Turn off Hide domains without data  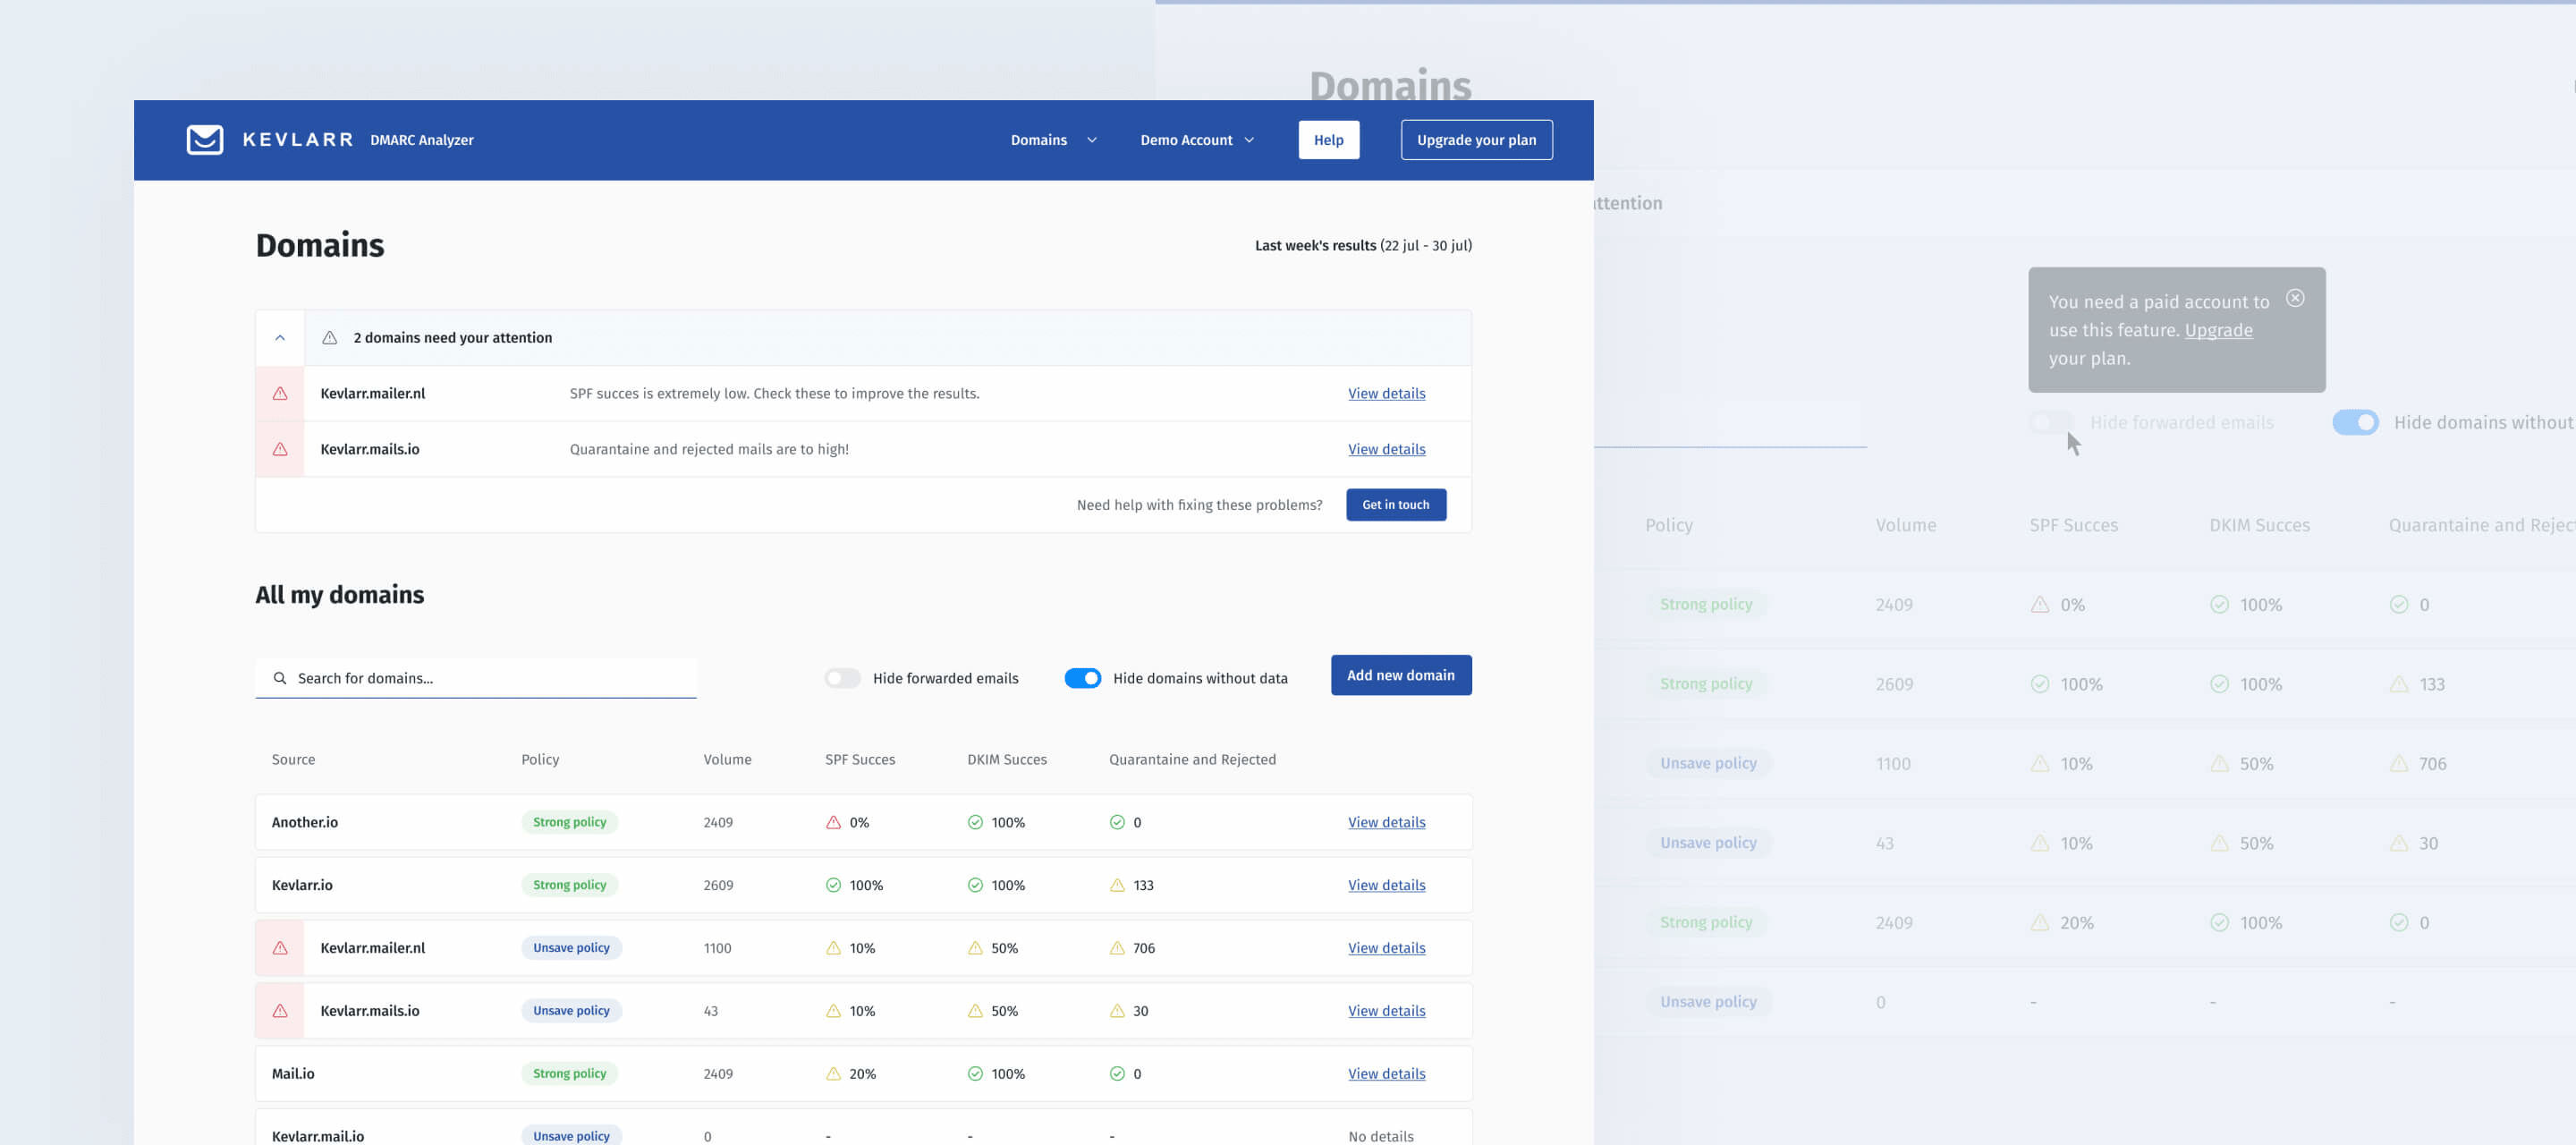1082,678
